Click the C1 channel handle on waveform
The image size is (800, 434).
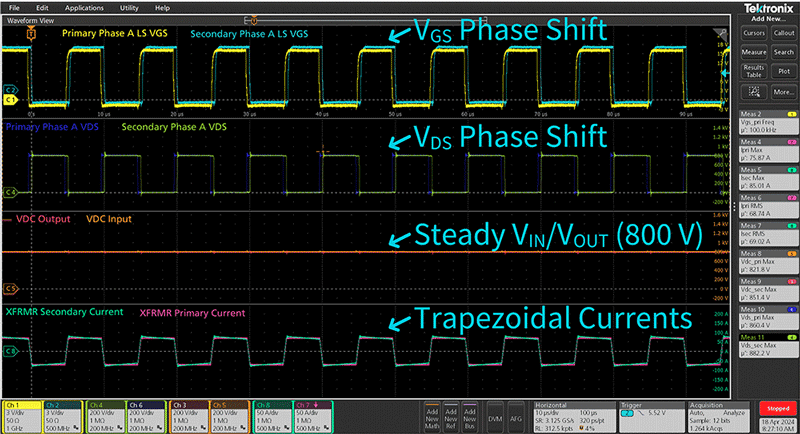[x=10, y=99]
